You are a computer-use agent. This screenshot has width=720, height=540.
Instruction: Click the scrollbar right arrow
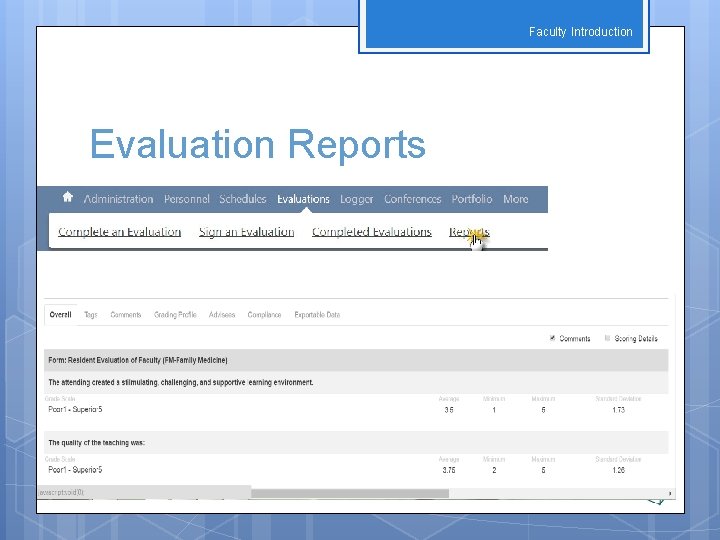click(670, 493)
